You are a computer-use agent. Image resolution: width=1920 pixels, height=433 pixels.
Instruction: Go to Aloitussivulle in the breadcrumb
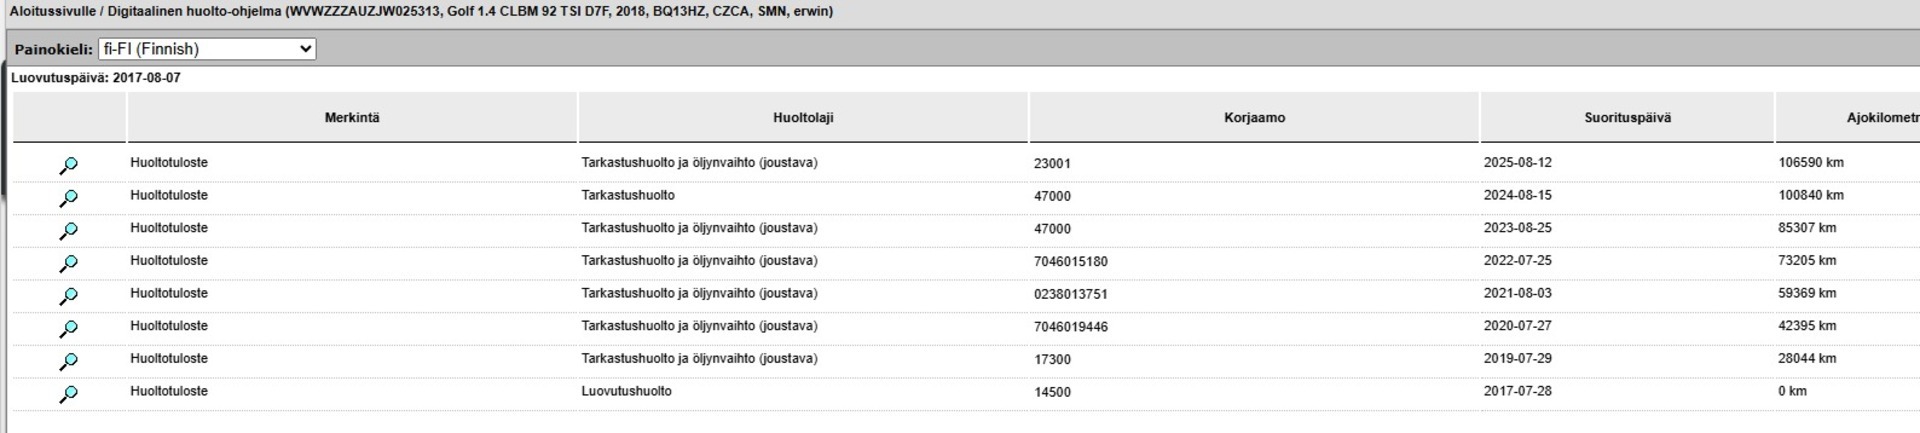coord(52,12)
